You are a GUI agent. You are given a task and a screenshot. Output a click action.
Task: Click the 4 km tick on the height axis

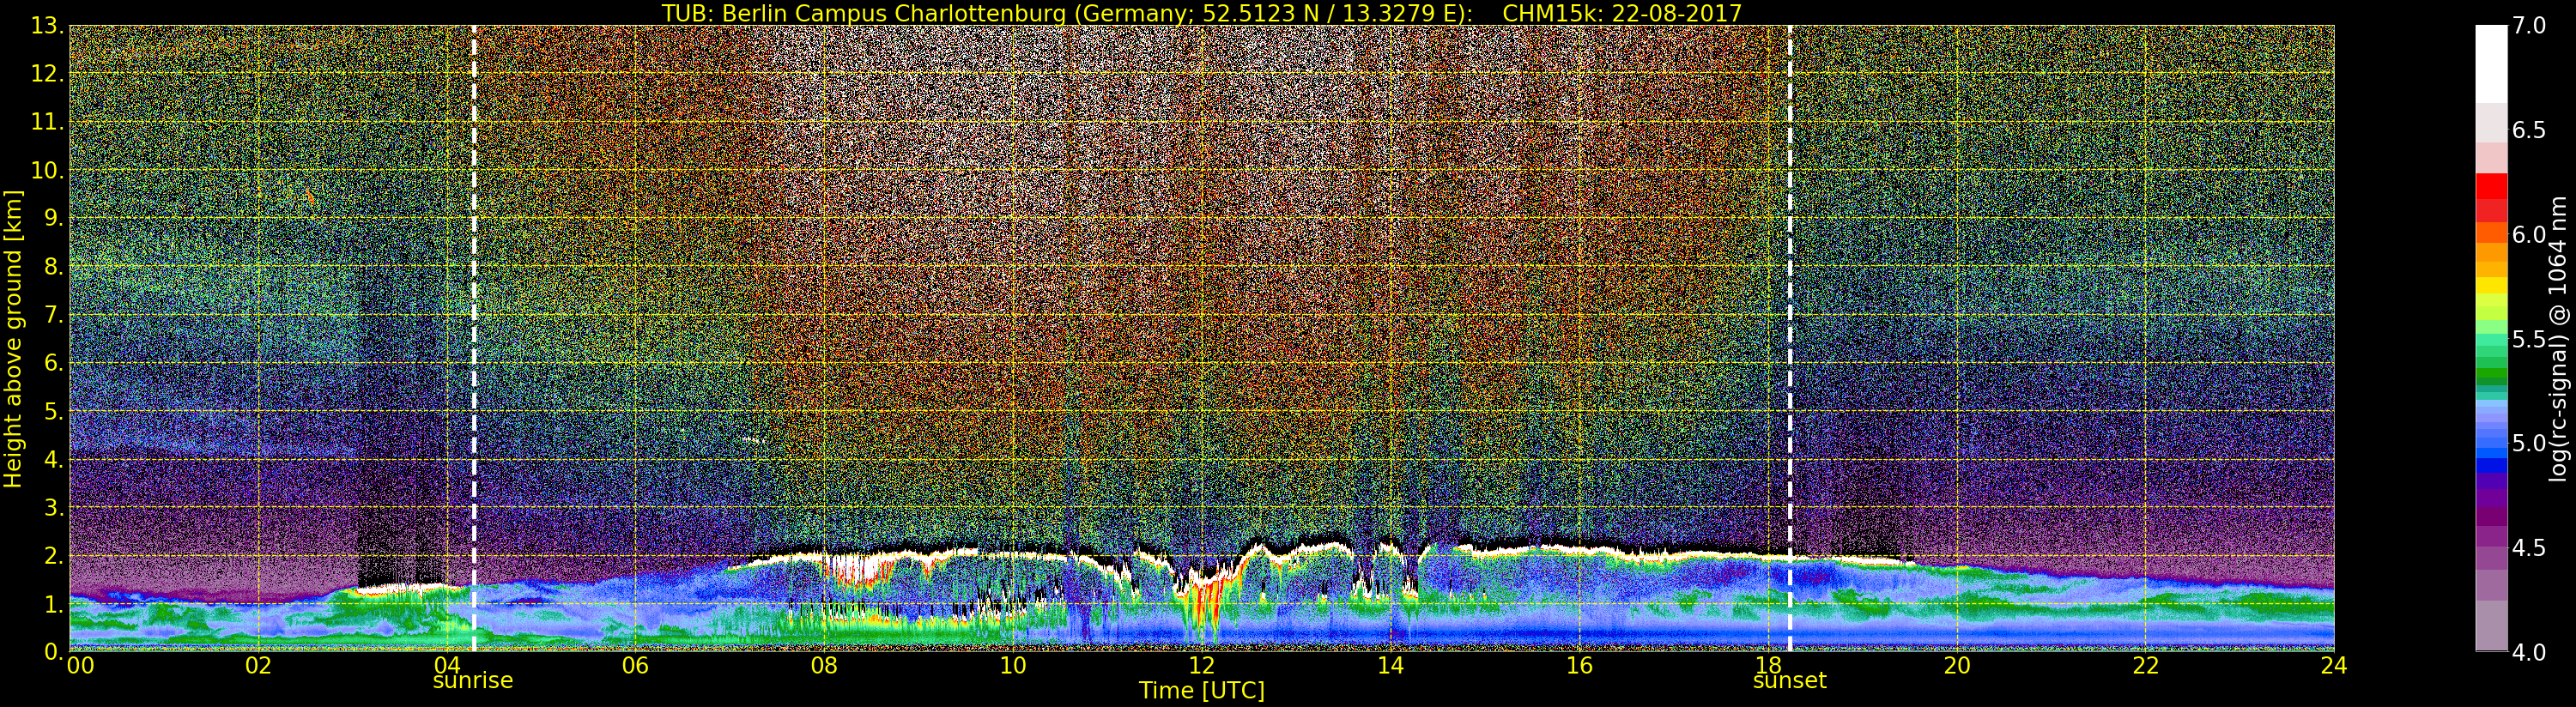(52, 459)
